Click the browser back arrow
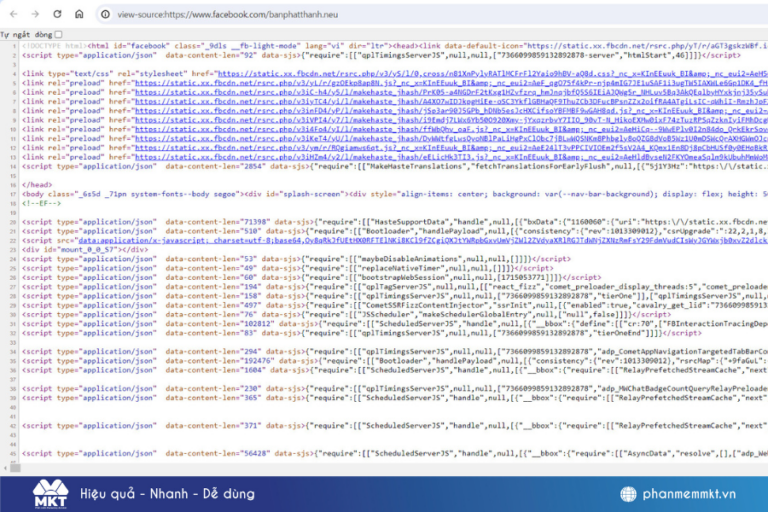 12,15
